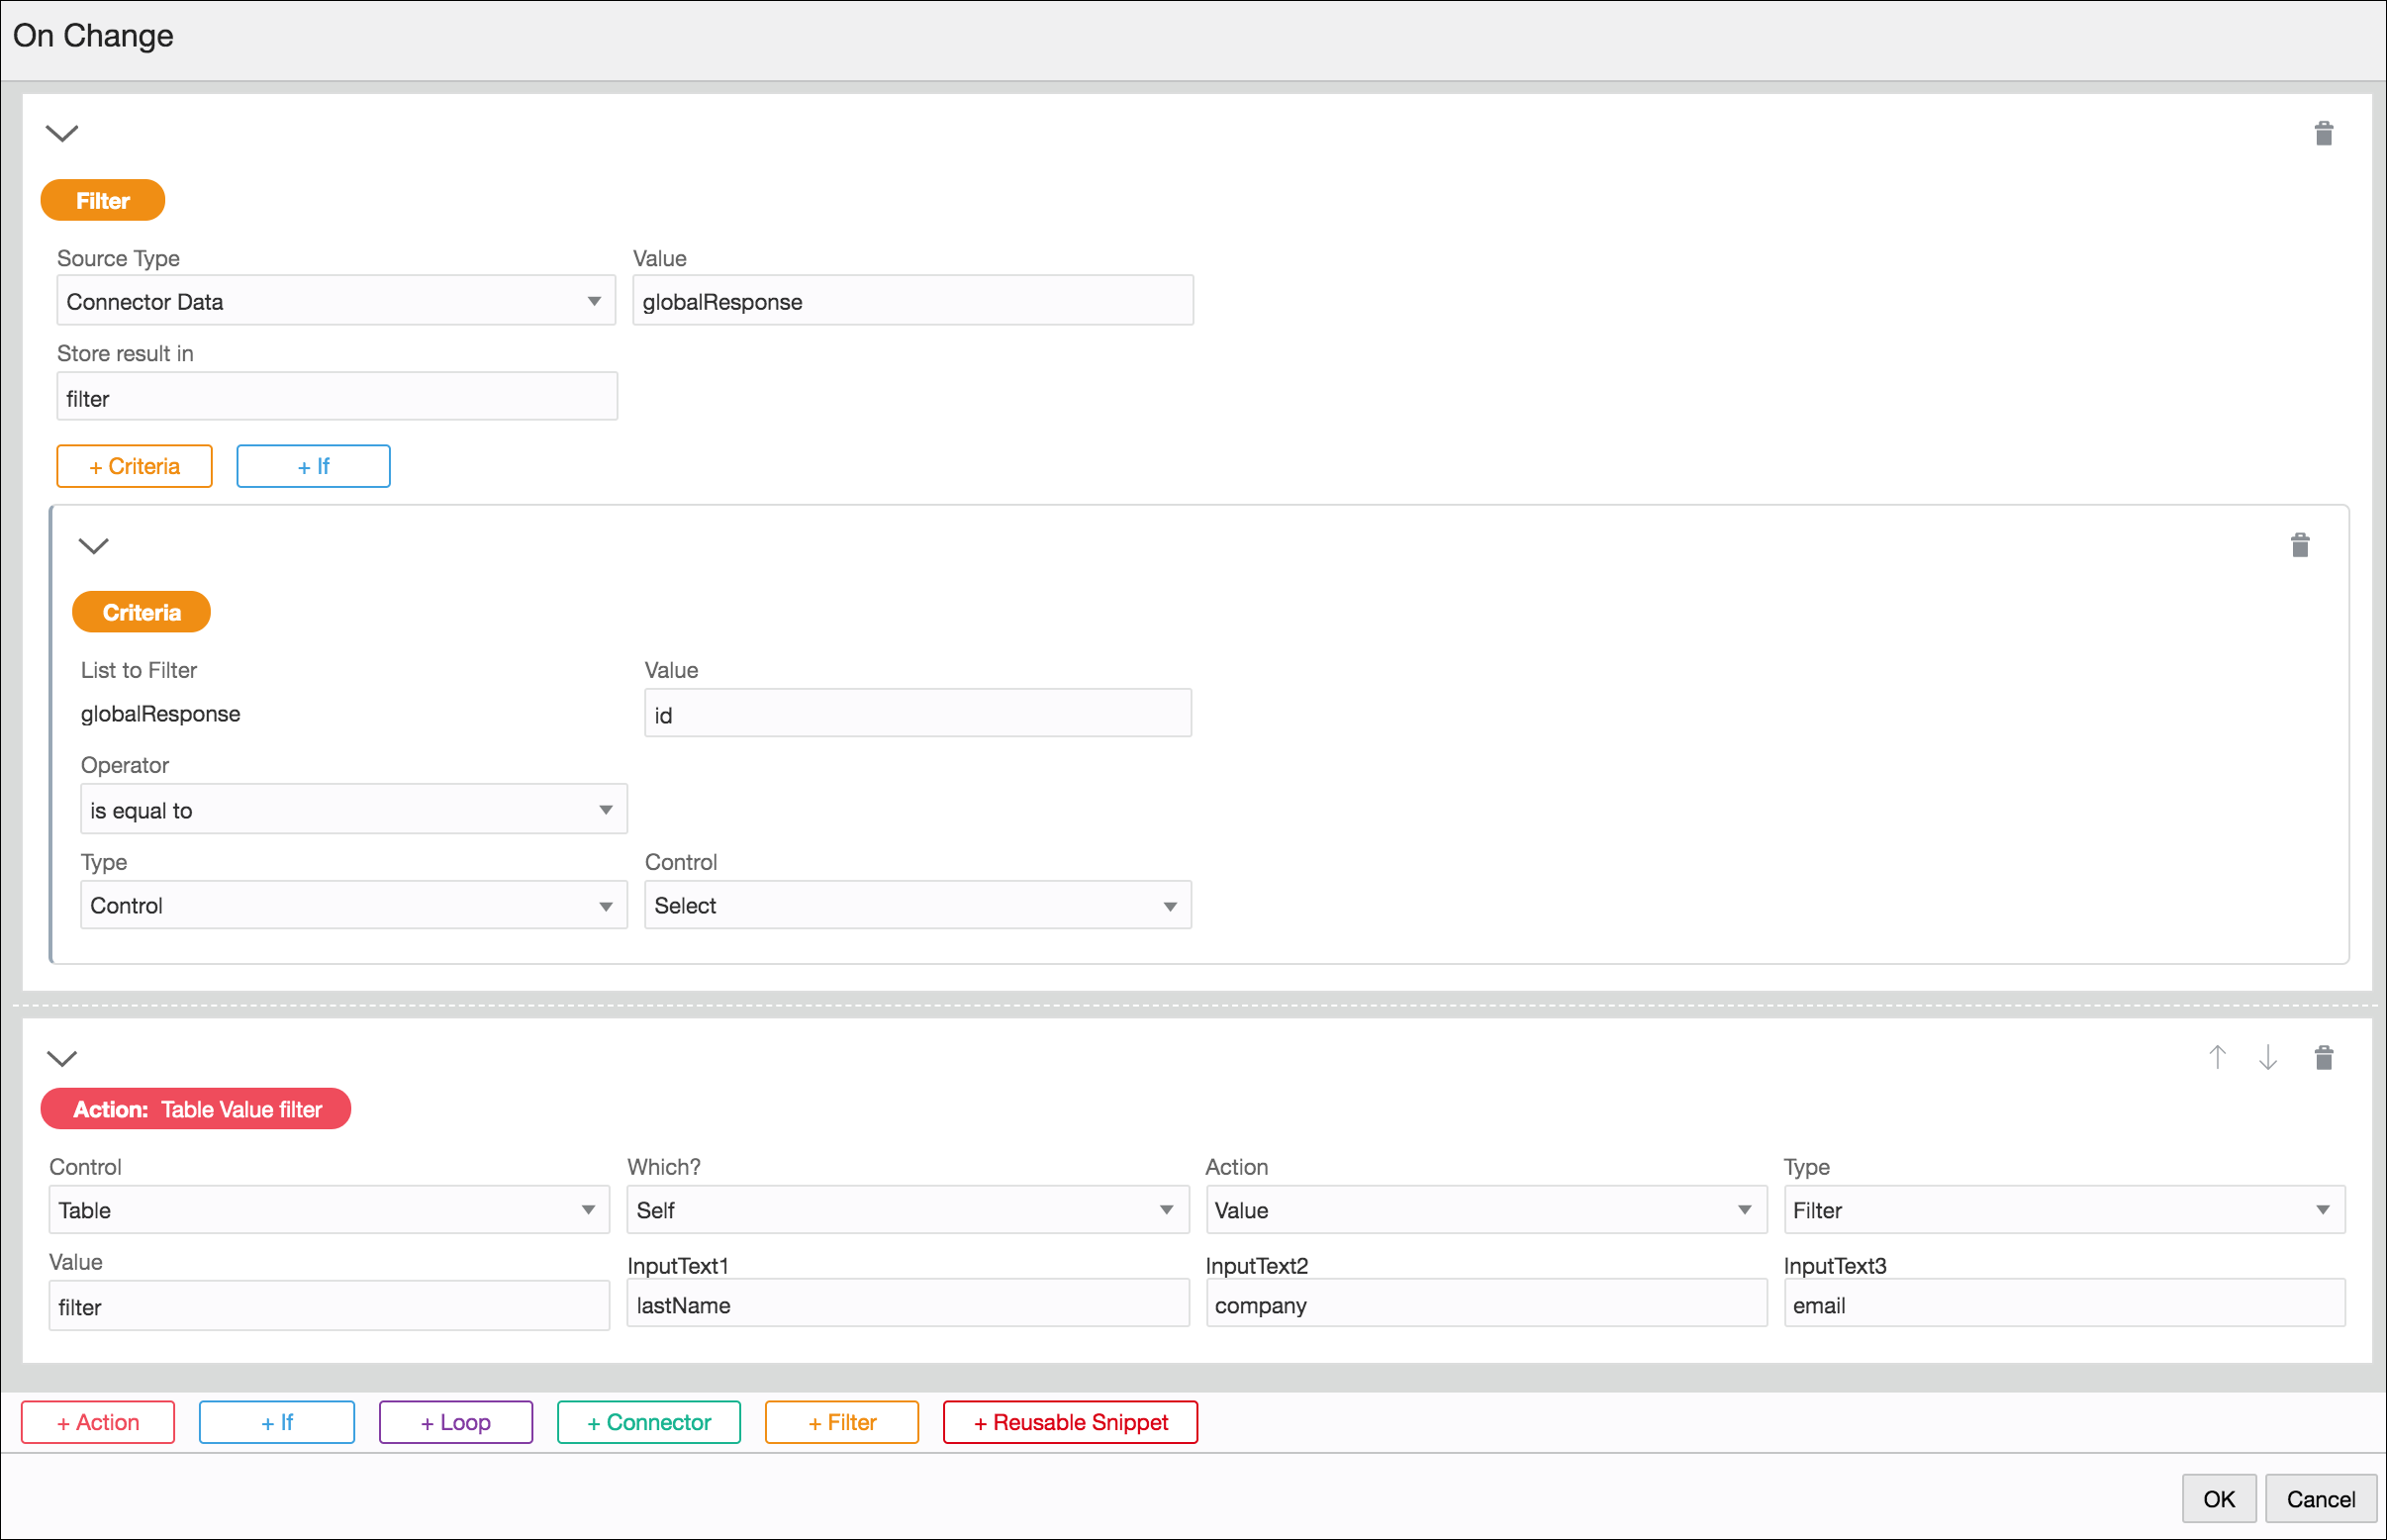This screenshot has width=2387, height=1540.
Task: Move the Table Value filter action up
Action: tap(2218, 1057)
